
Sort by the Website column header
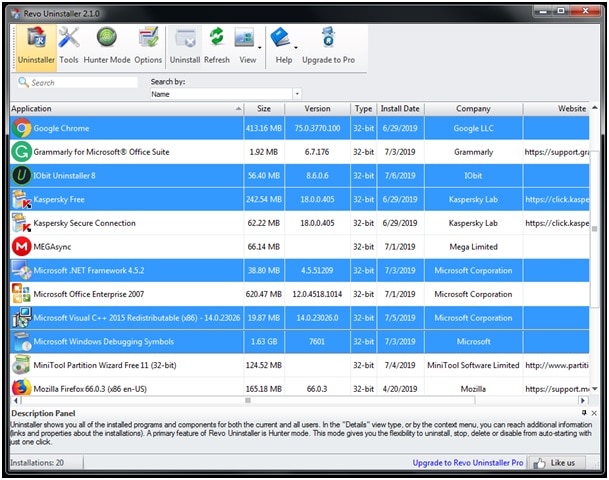[556, 109]
